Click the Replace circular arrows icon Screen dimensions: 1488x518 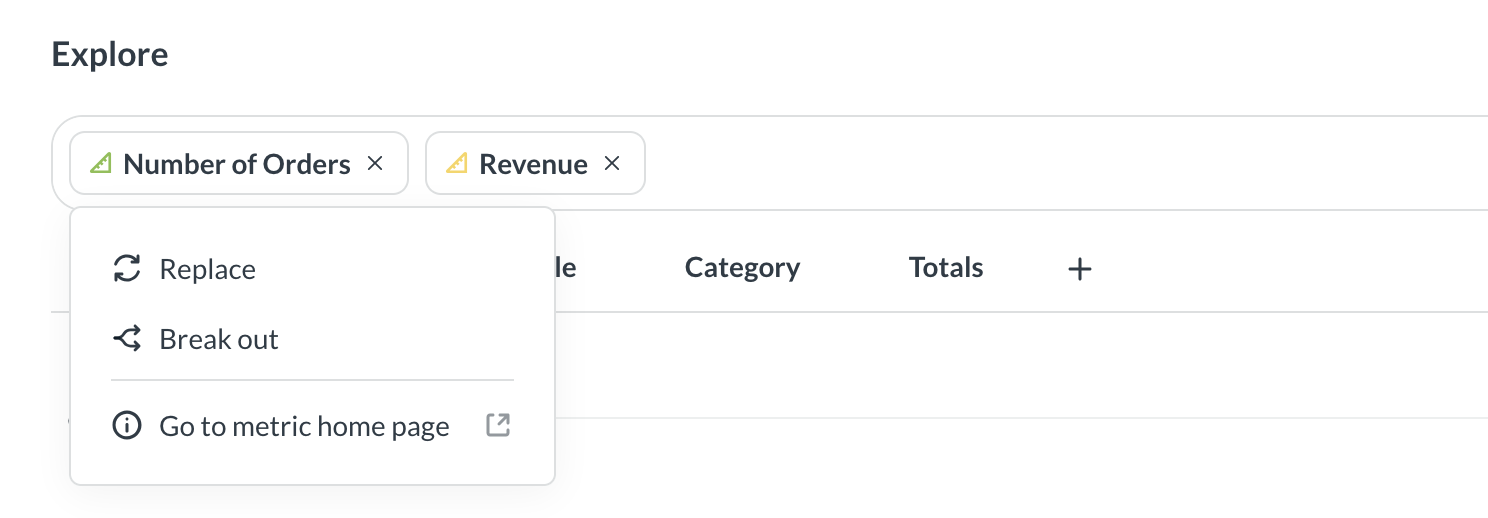point(127,269)
